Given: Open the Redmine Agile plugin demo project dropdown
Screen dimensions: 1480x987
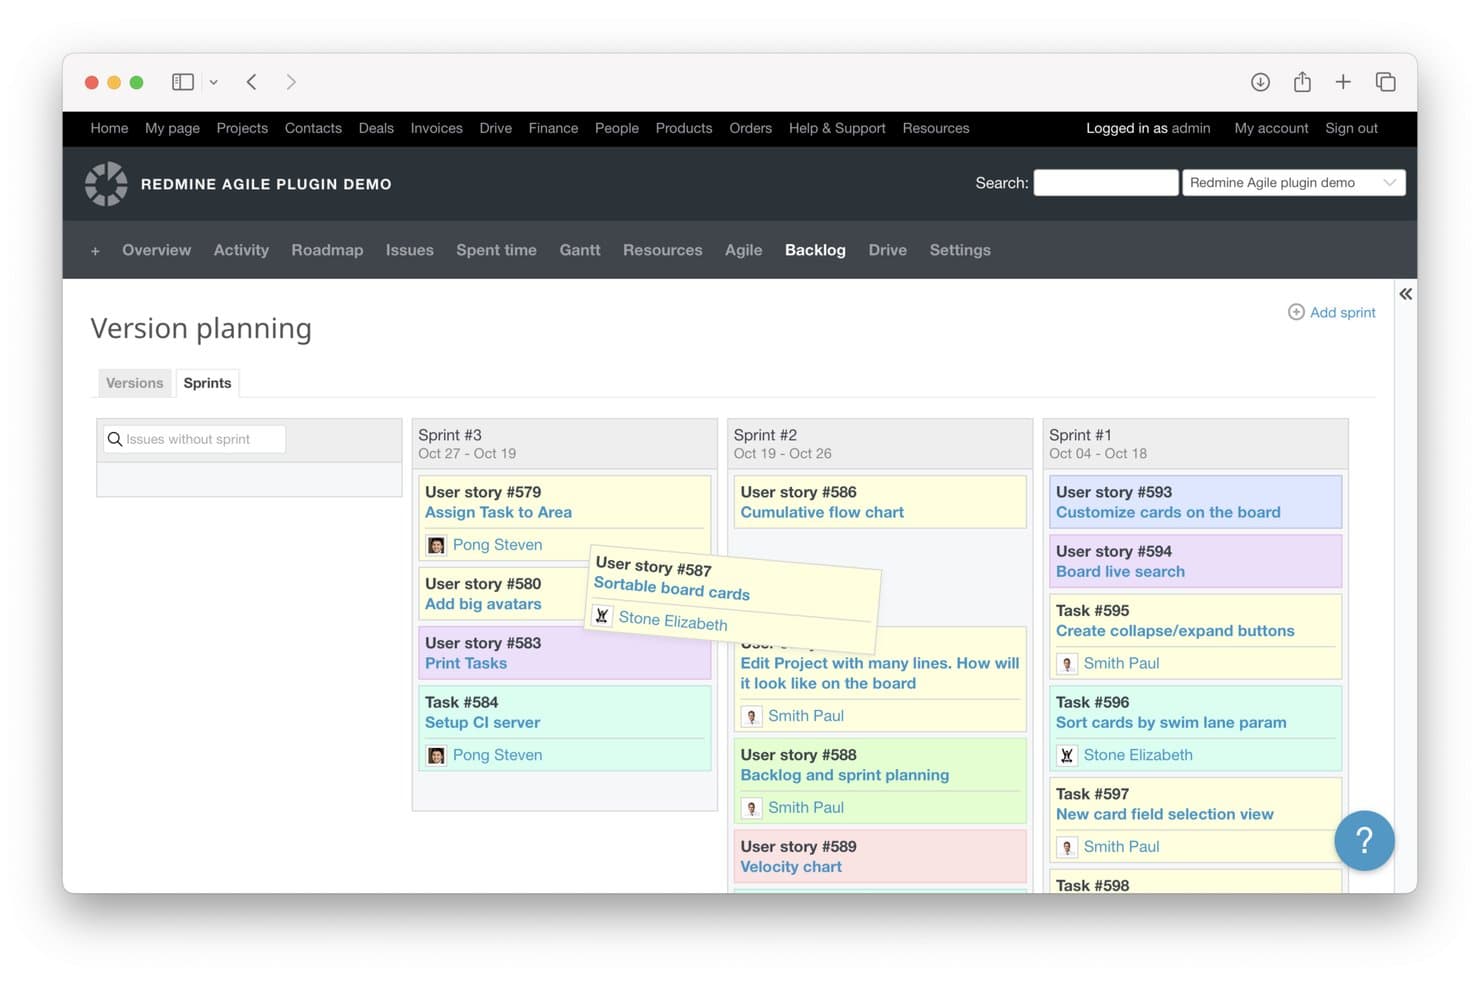Looking at the screenshot, I should pos(1293,183).
